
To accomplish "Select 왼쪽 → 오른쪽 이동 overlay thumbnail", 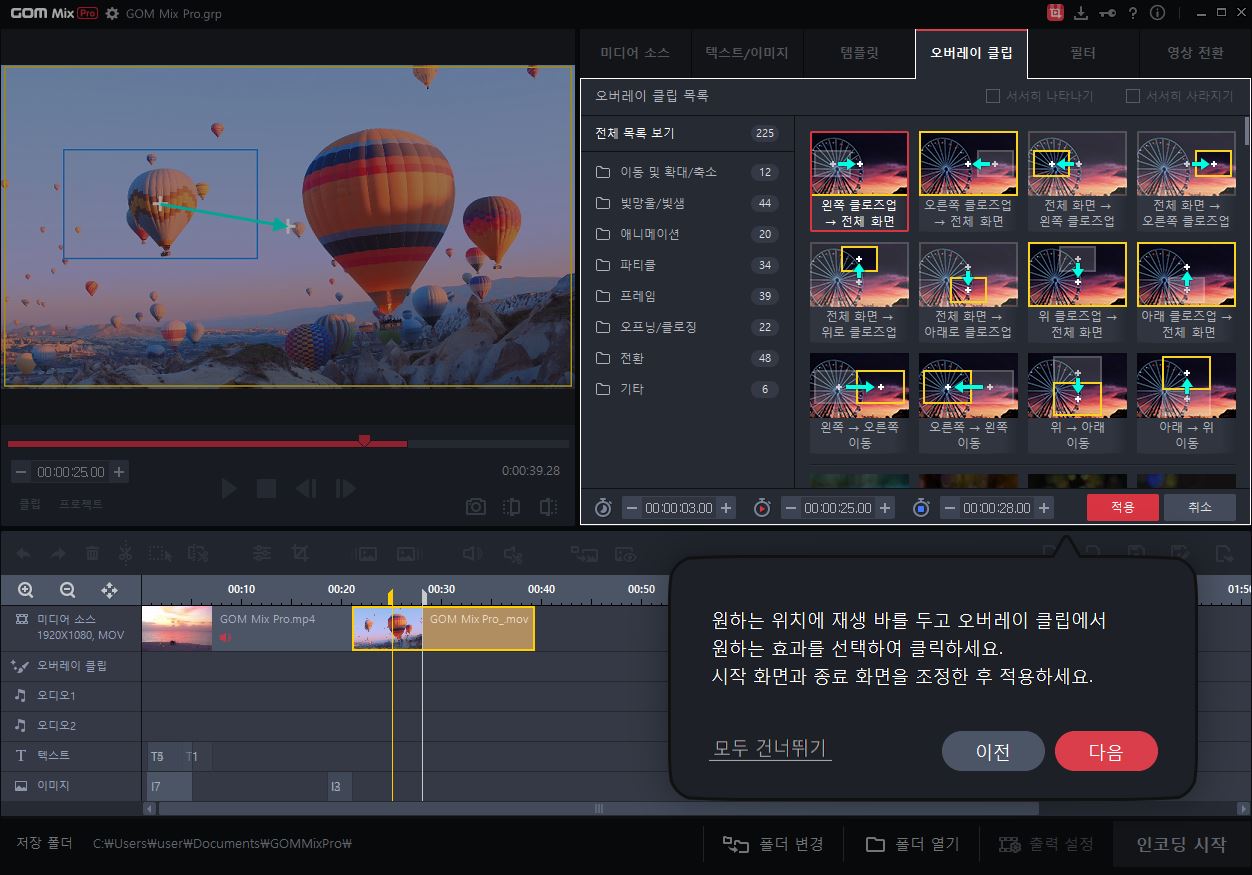I will point(859,402).
